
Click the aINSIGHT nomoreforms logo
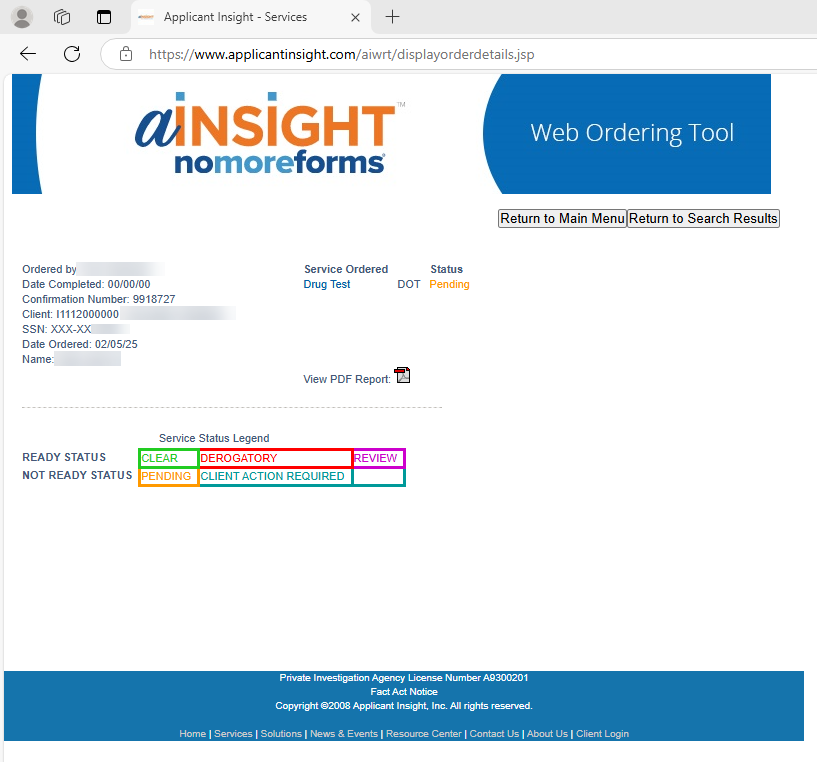265,136
